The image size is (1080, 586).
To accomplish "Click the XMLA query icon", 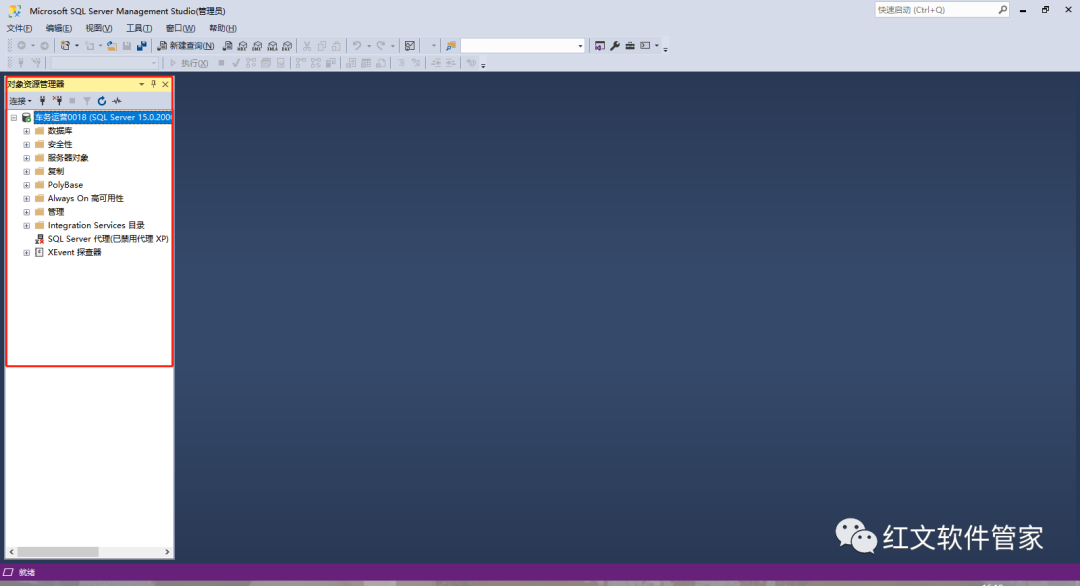I will tap(273, 45).
